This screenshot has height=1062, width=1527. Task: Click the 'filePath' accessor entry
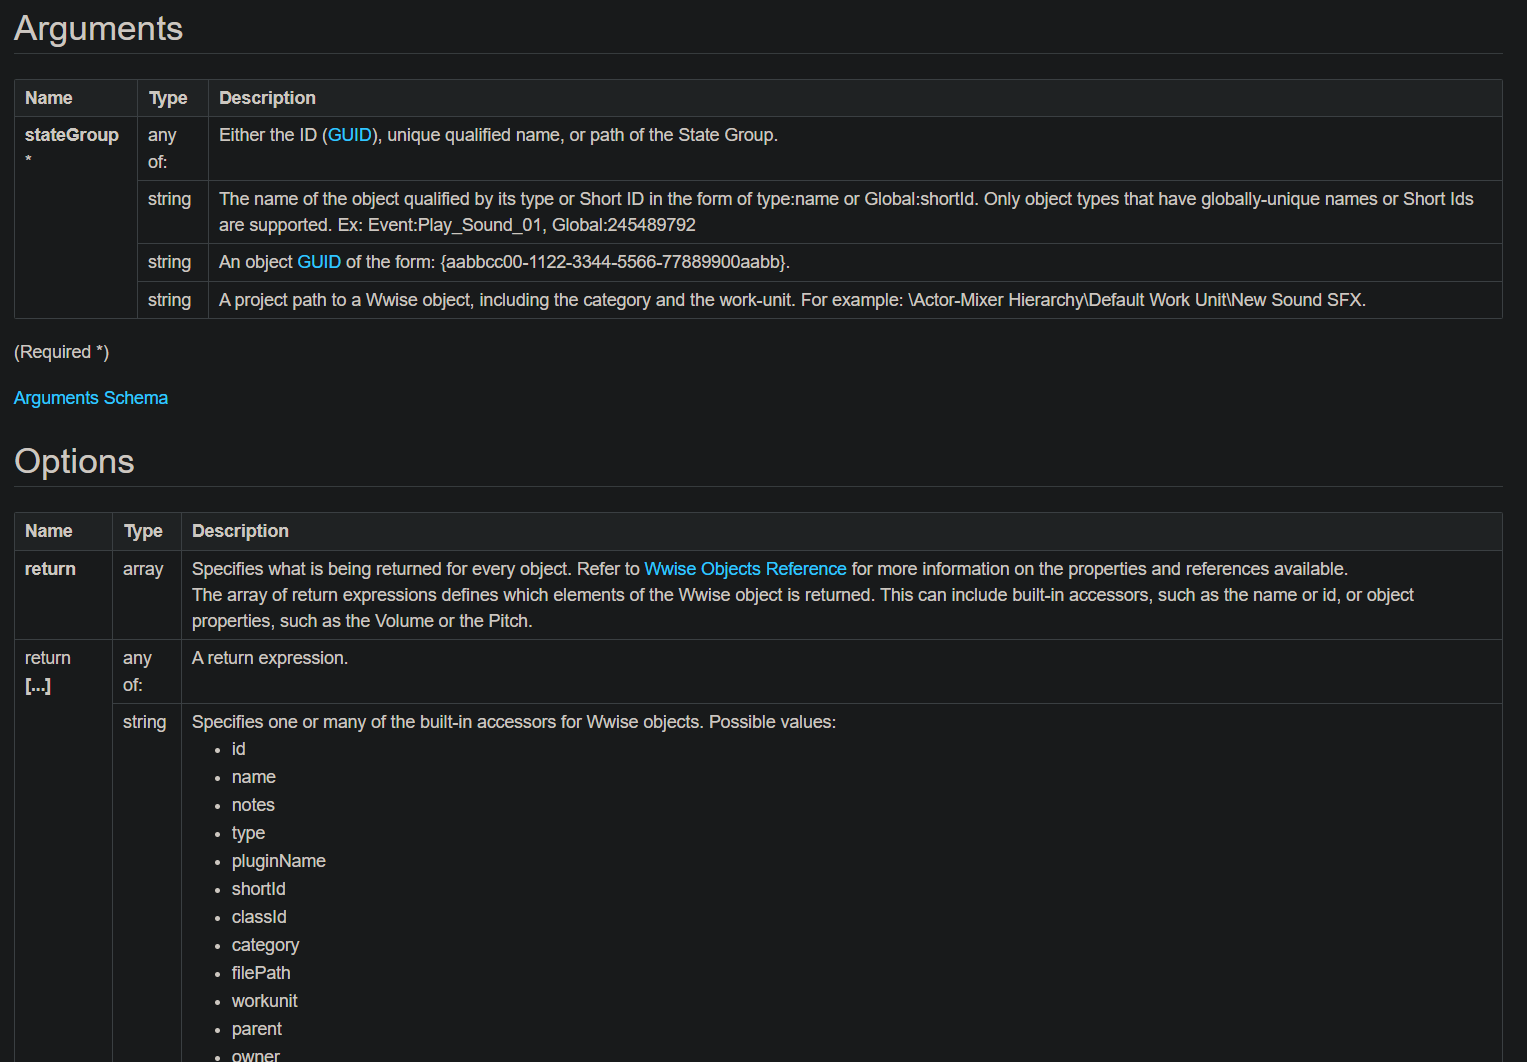pos(261,973)
